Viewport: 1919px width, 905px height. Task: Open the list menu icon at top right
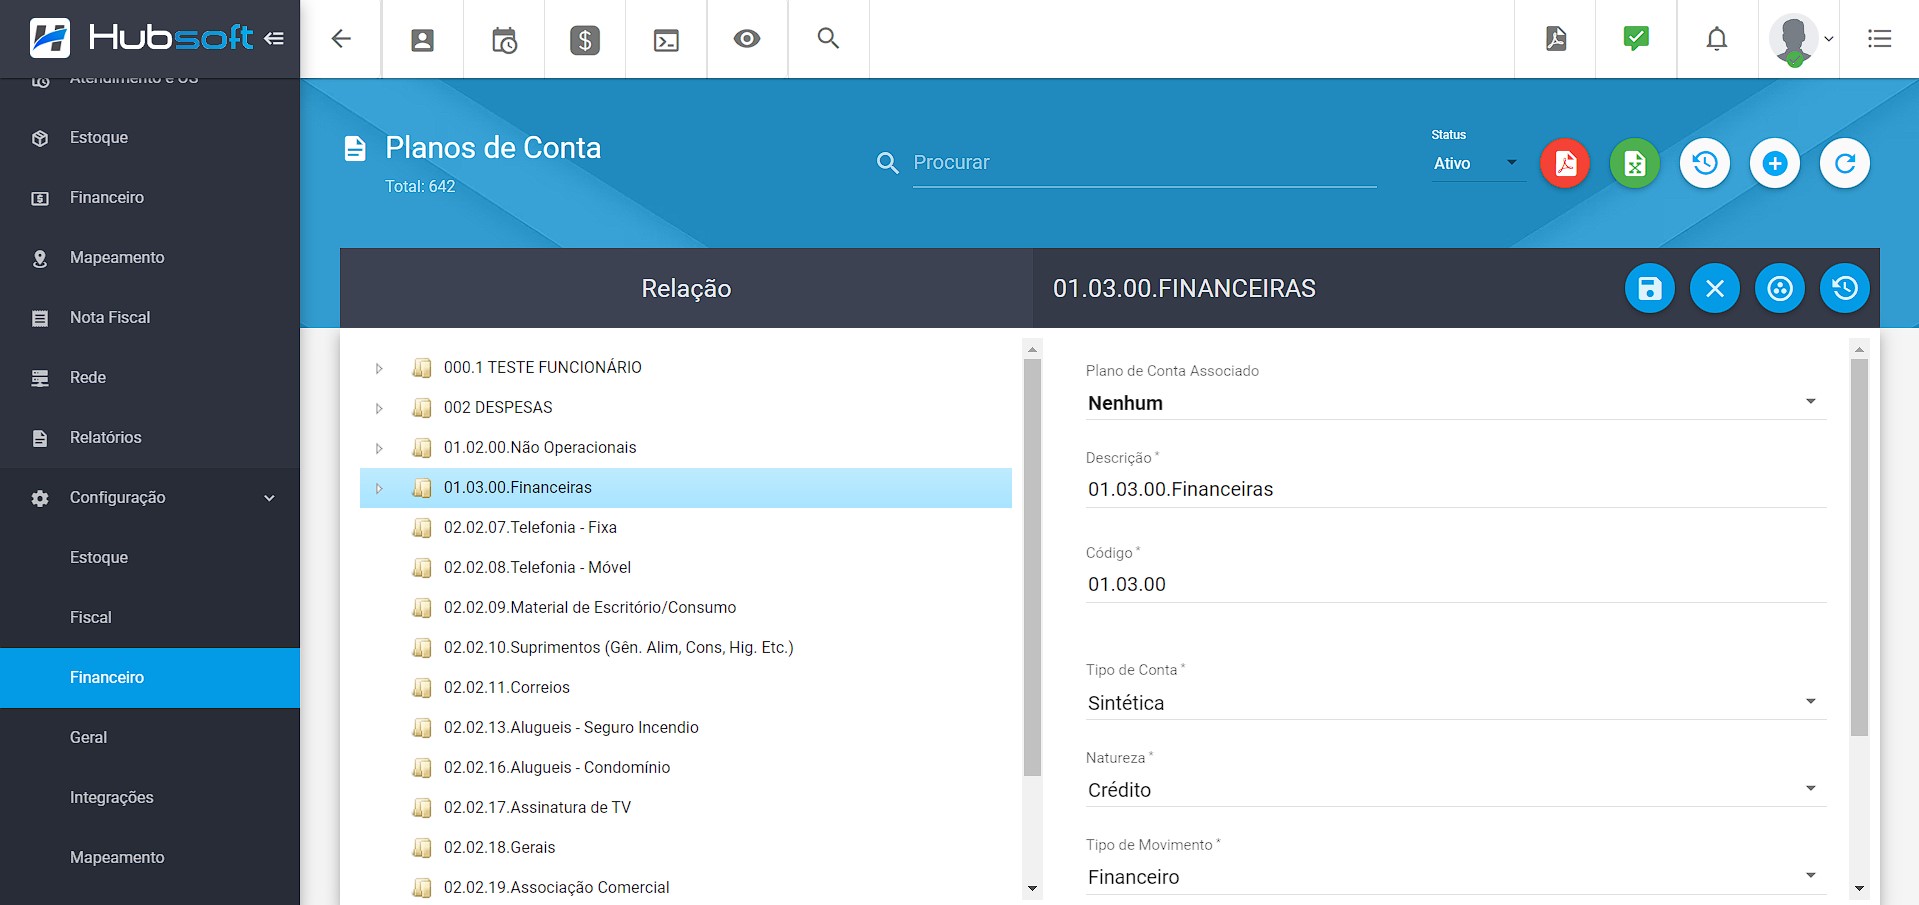point(1880,39)
